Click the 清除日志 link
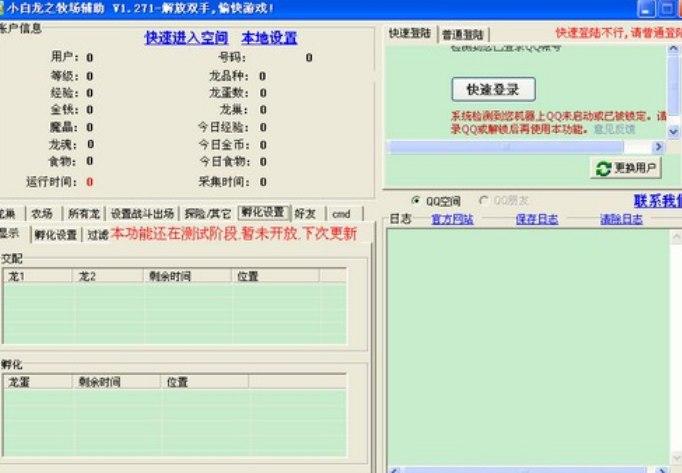The image size is (682, 473). [621, 219]
